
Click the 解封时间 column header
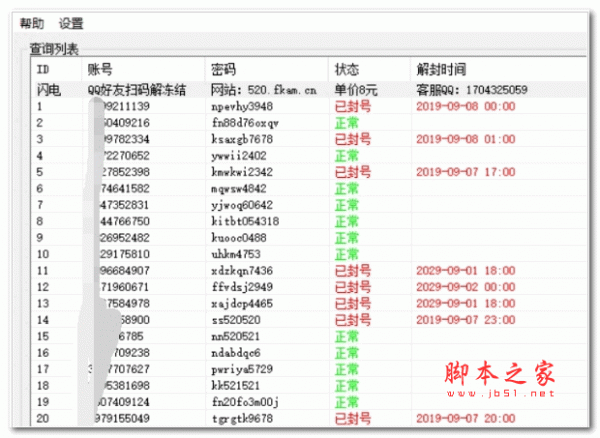pyautogui.click(x=441, y=69)
